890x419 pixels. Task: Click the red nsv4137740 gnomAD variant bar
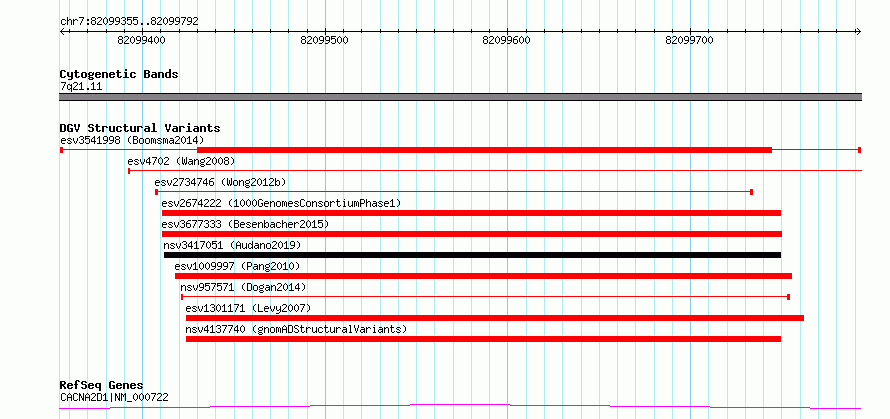(483, 339)
